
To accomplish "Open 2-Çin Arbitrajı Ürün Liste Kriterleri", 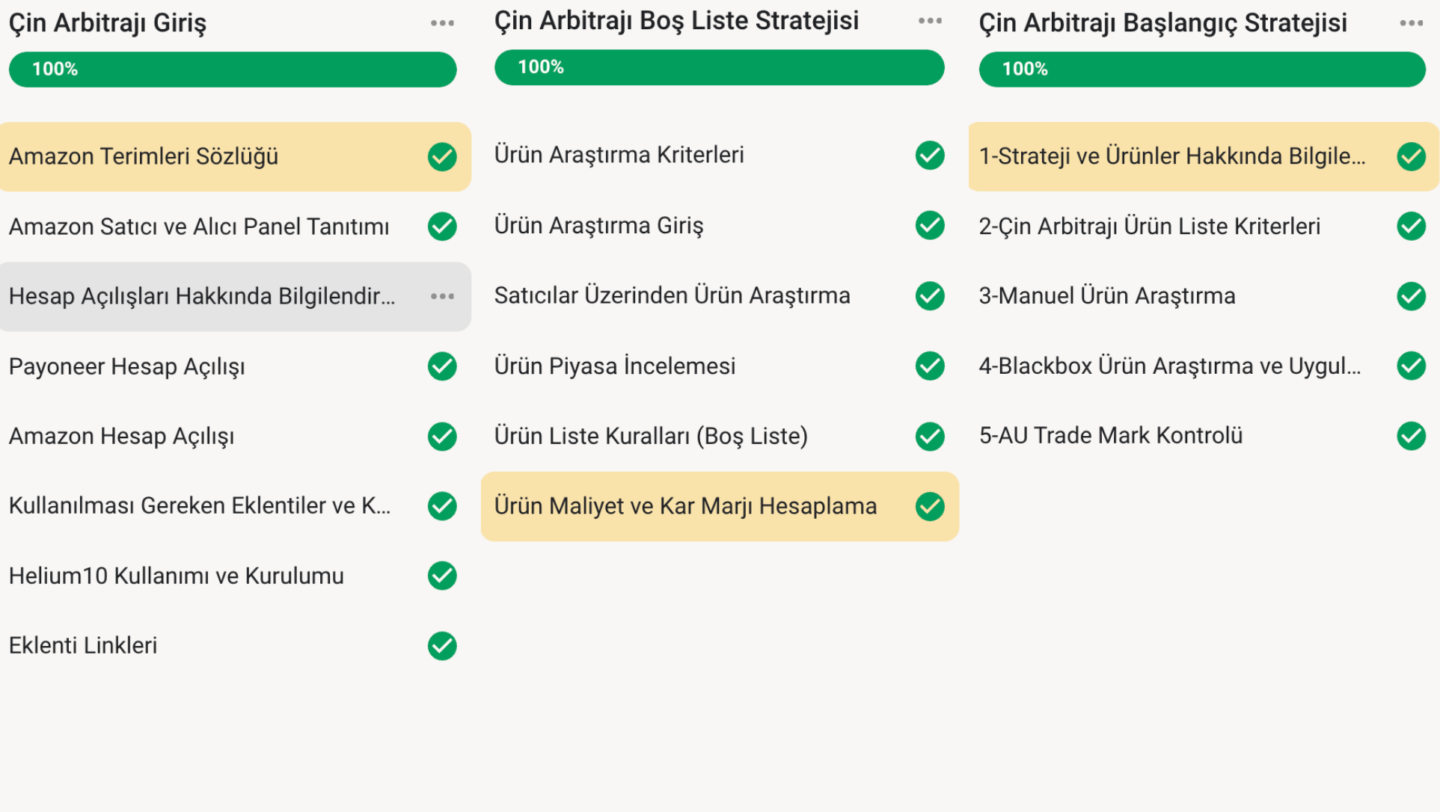I will coord(1204,227).
